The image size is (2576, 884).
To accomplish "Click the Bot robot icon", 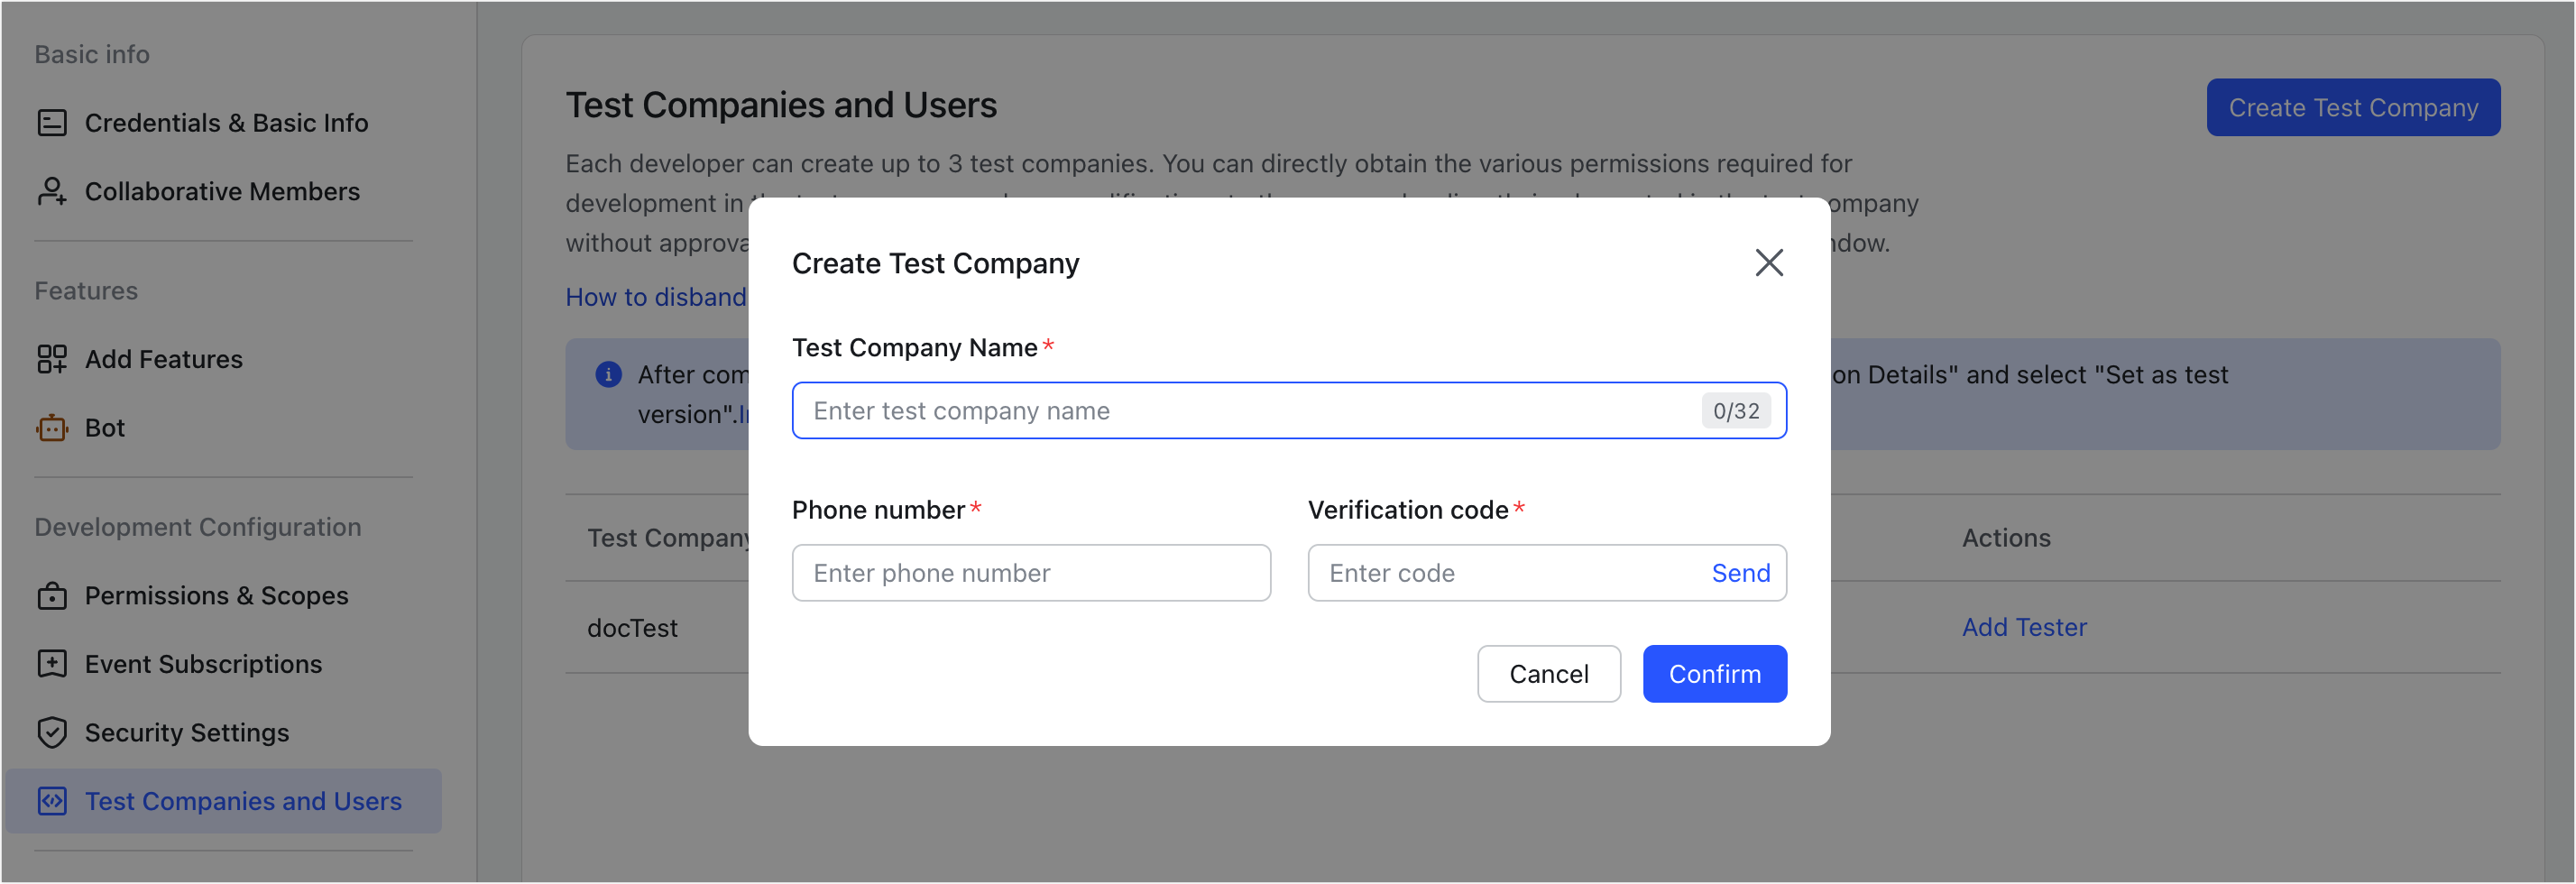I will click(52, 428).
